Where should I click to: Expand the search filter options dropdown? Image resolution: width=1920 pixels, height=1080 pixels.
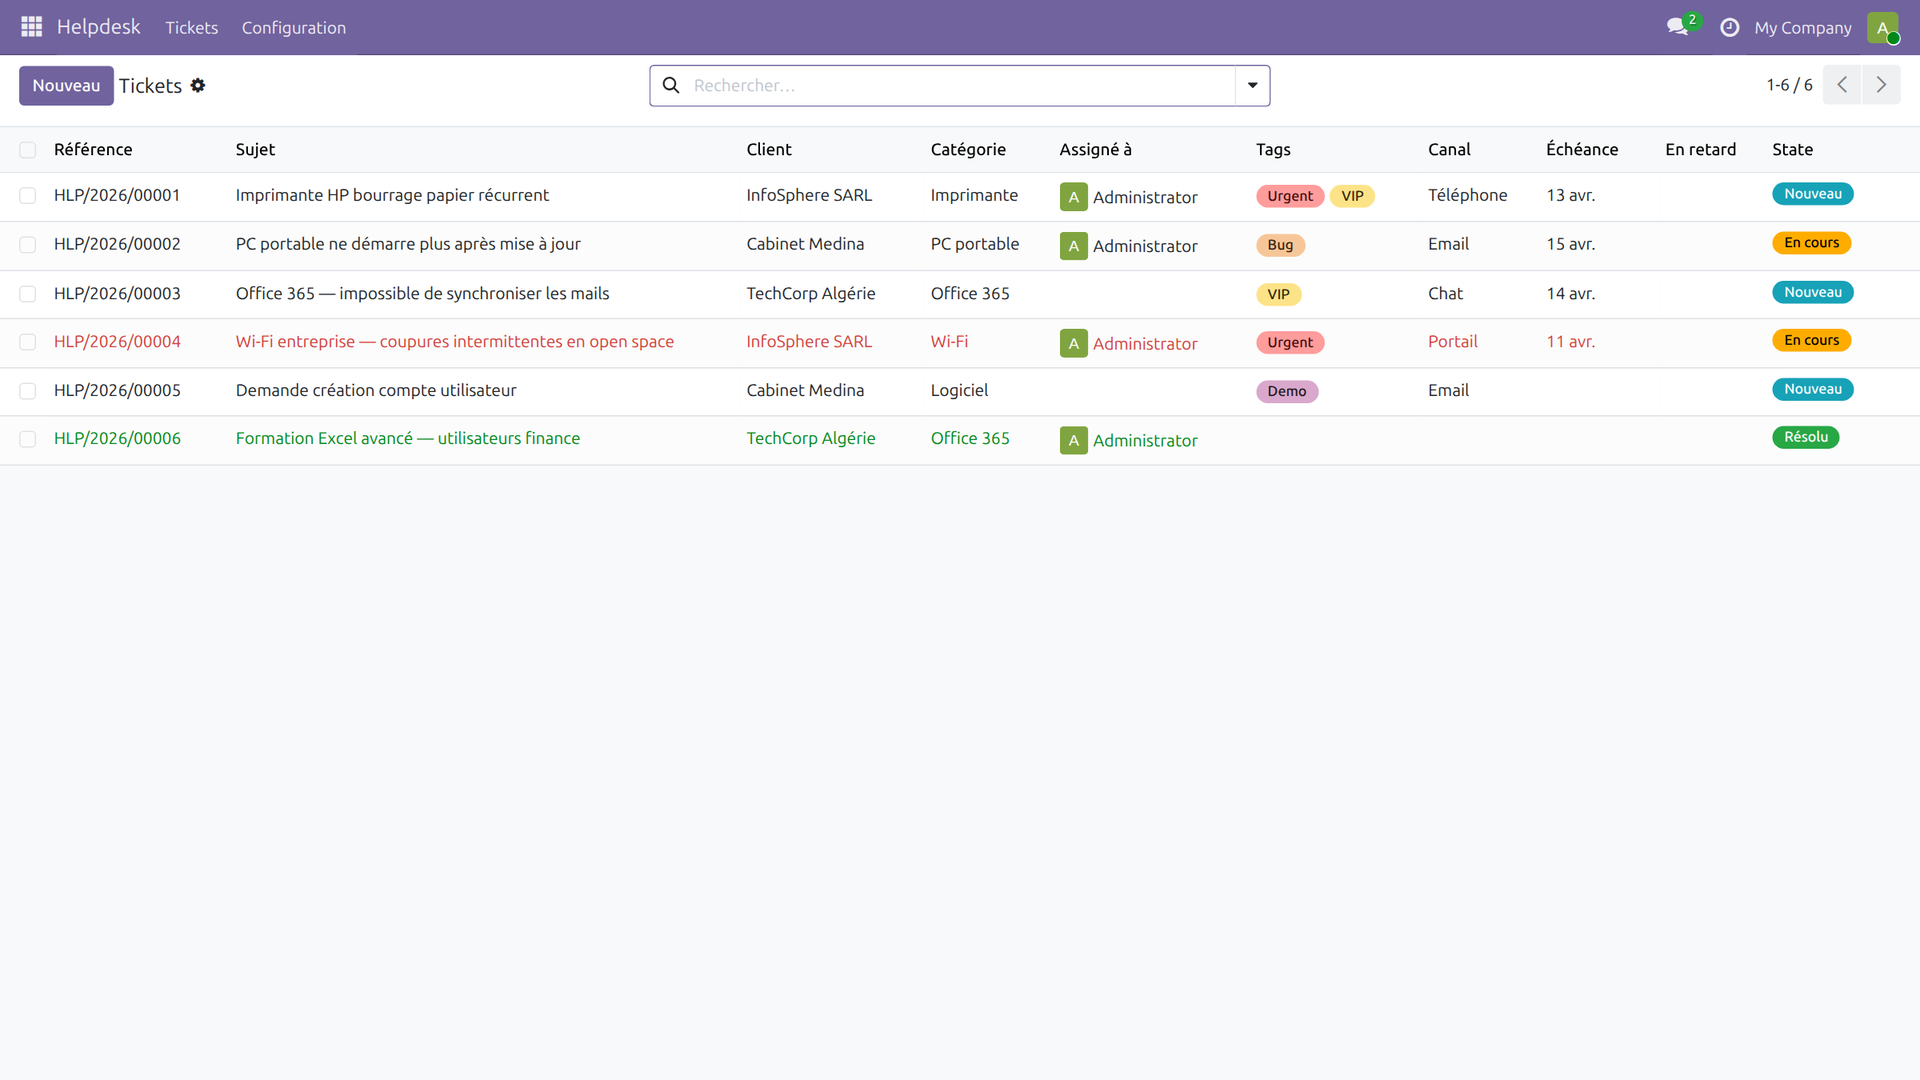coord(1252,86)
